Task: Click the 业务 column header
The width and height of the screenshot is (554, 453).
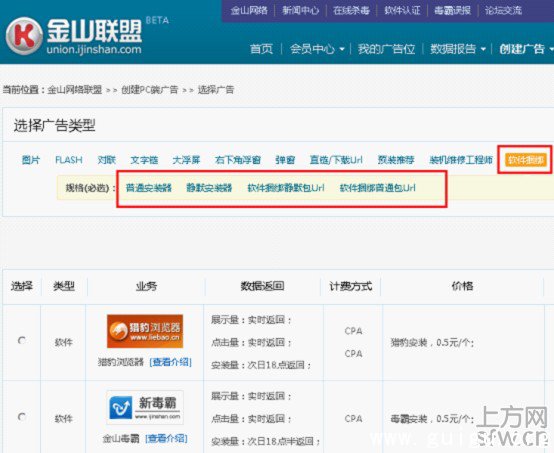Action: point(147,286)
